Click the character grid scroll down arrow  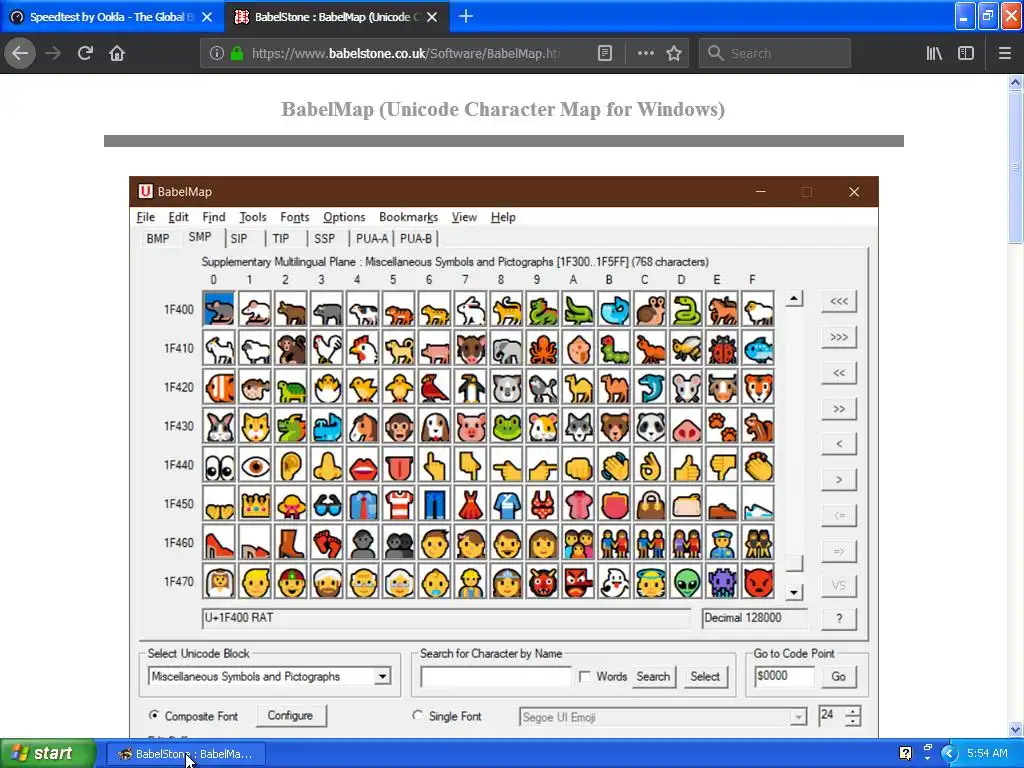pos(793,592)
